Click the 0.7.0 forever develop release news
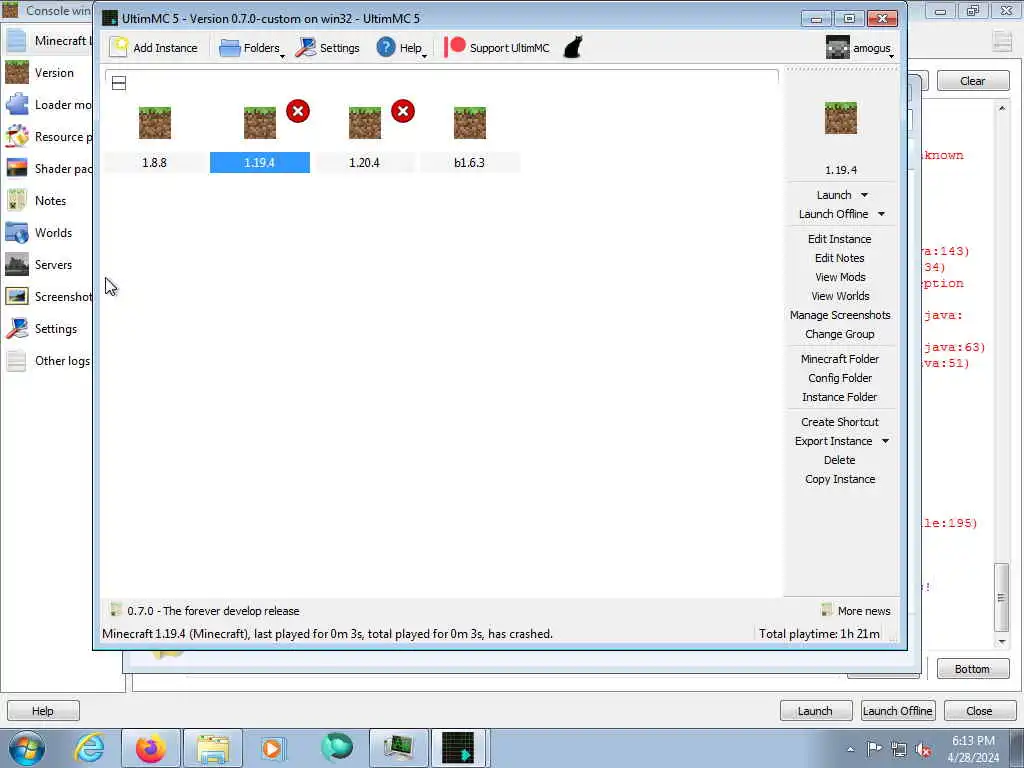1024x768 pixels. point(205,611)
